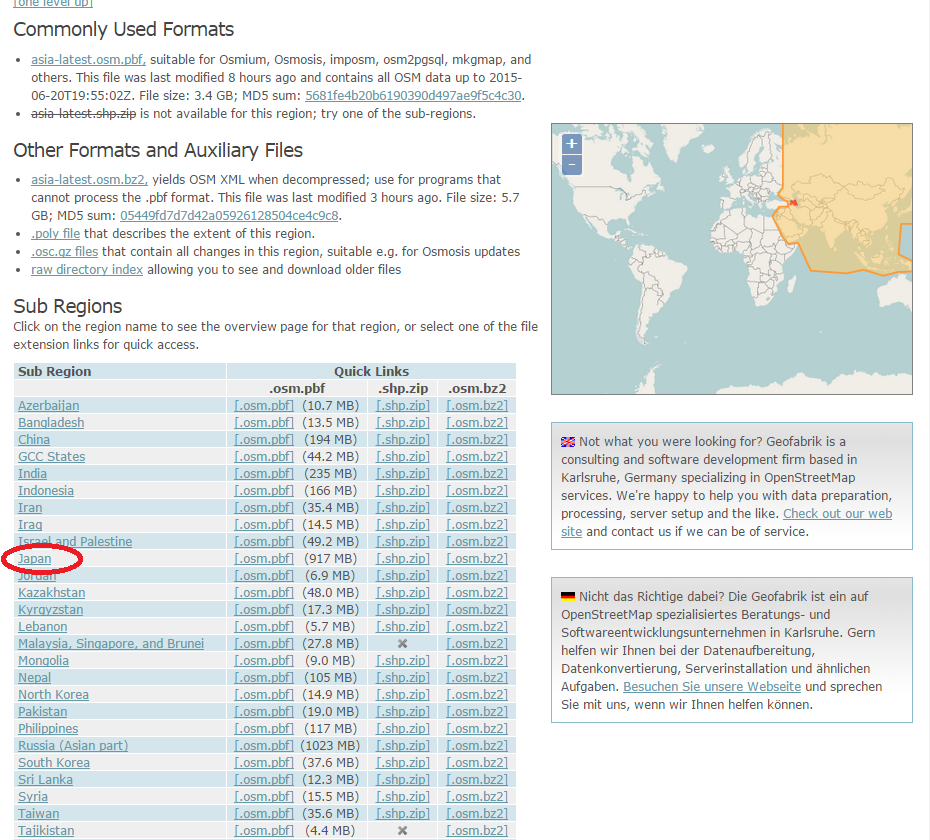The image size is (930, 840).
Task: Open the China sub region page
Action: click(33, 439)
